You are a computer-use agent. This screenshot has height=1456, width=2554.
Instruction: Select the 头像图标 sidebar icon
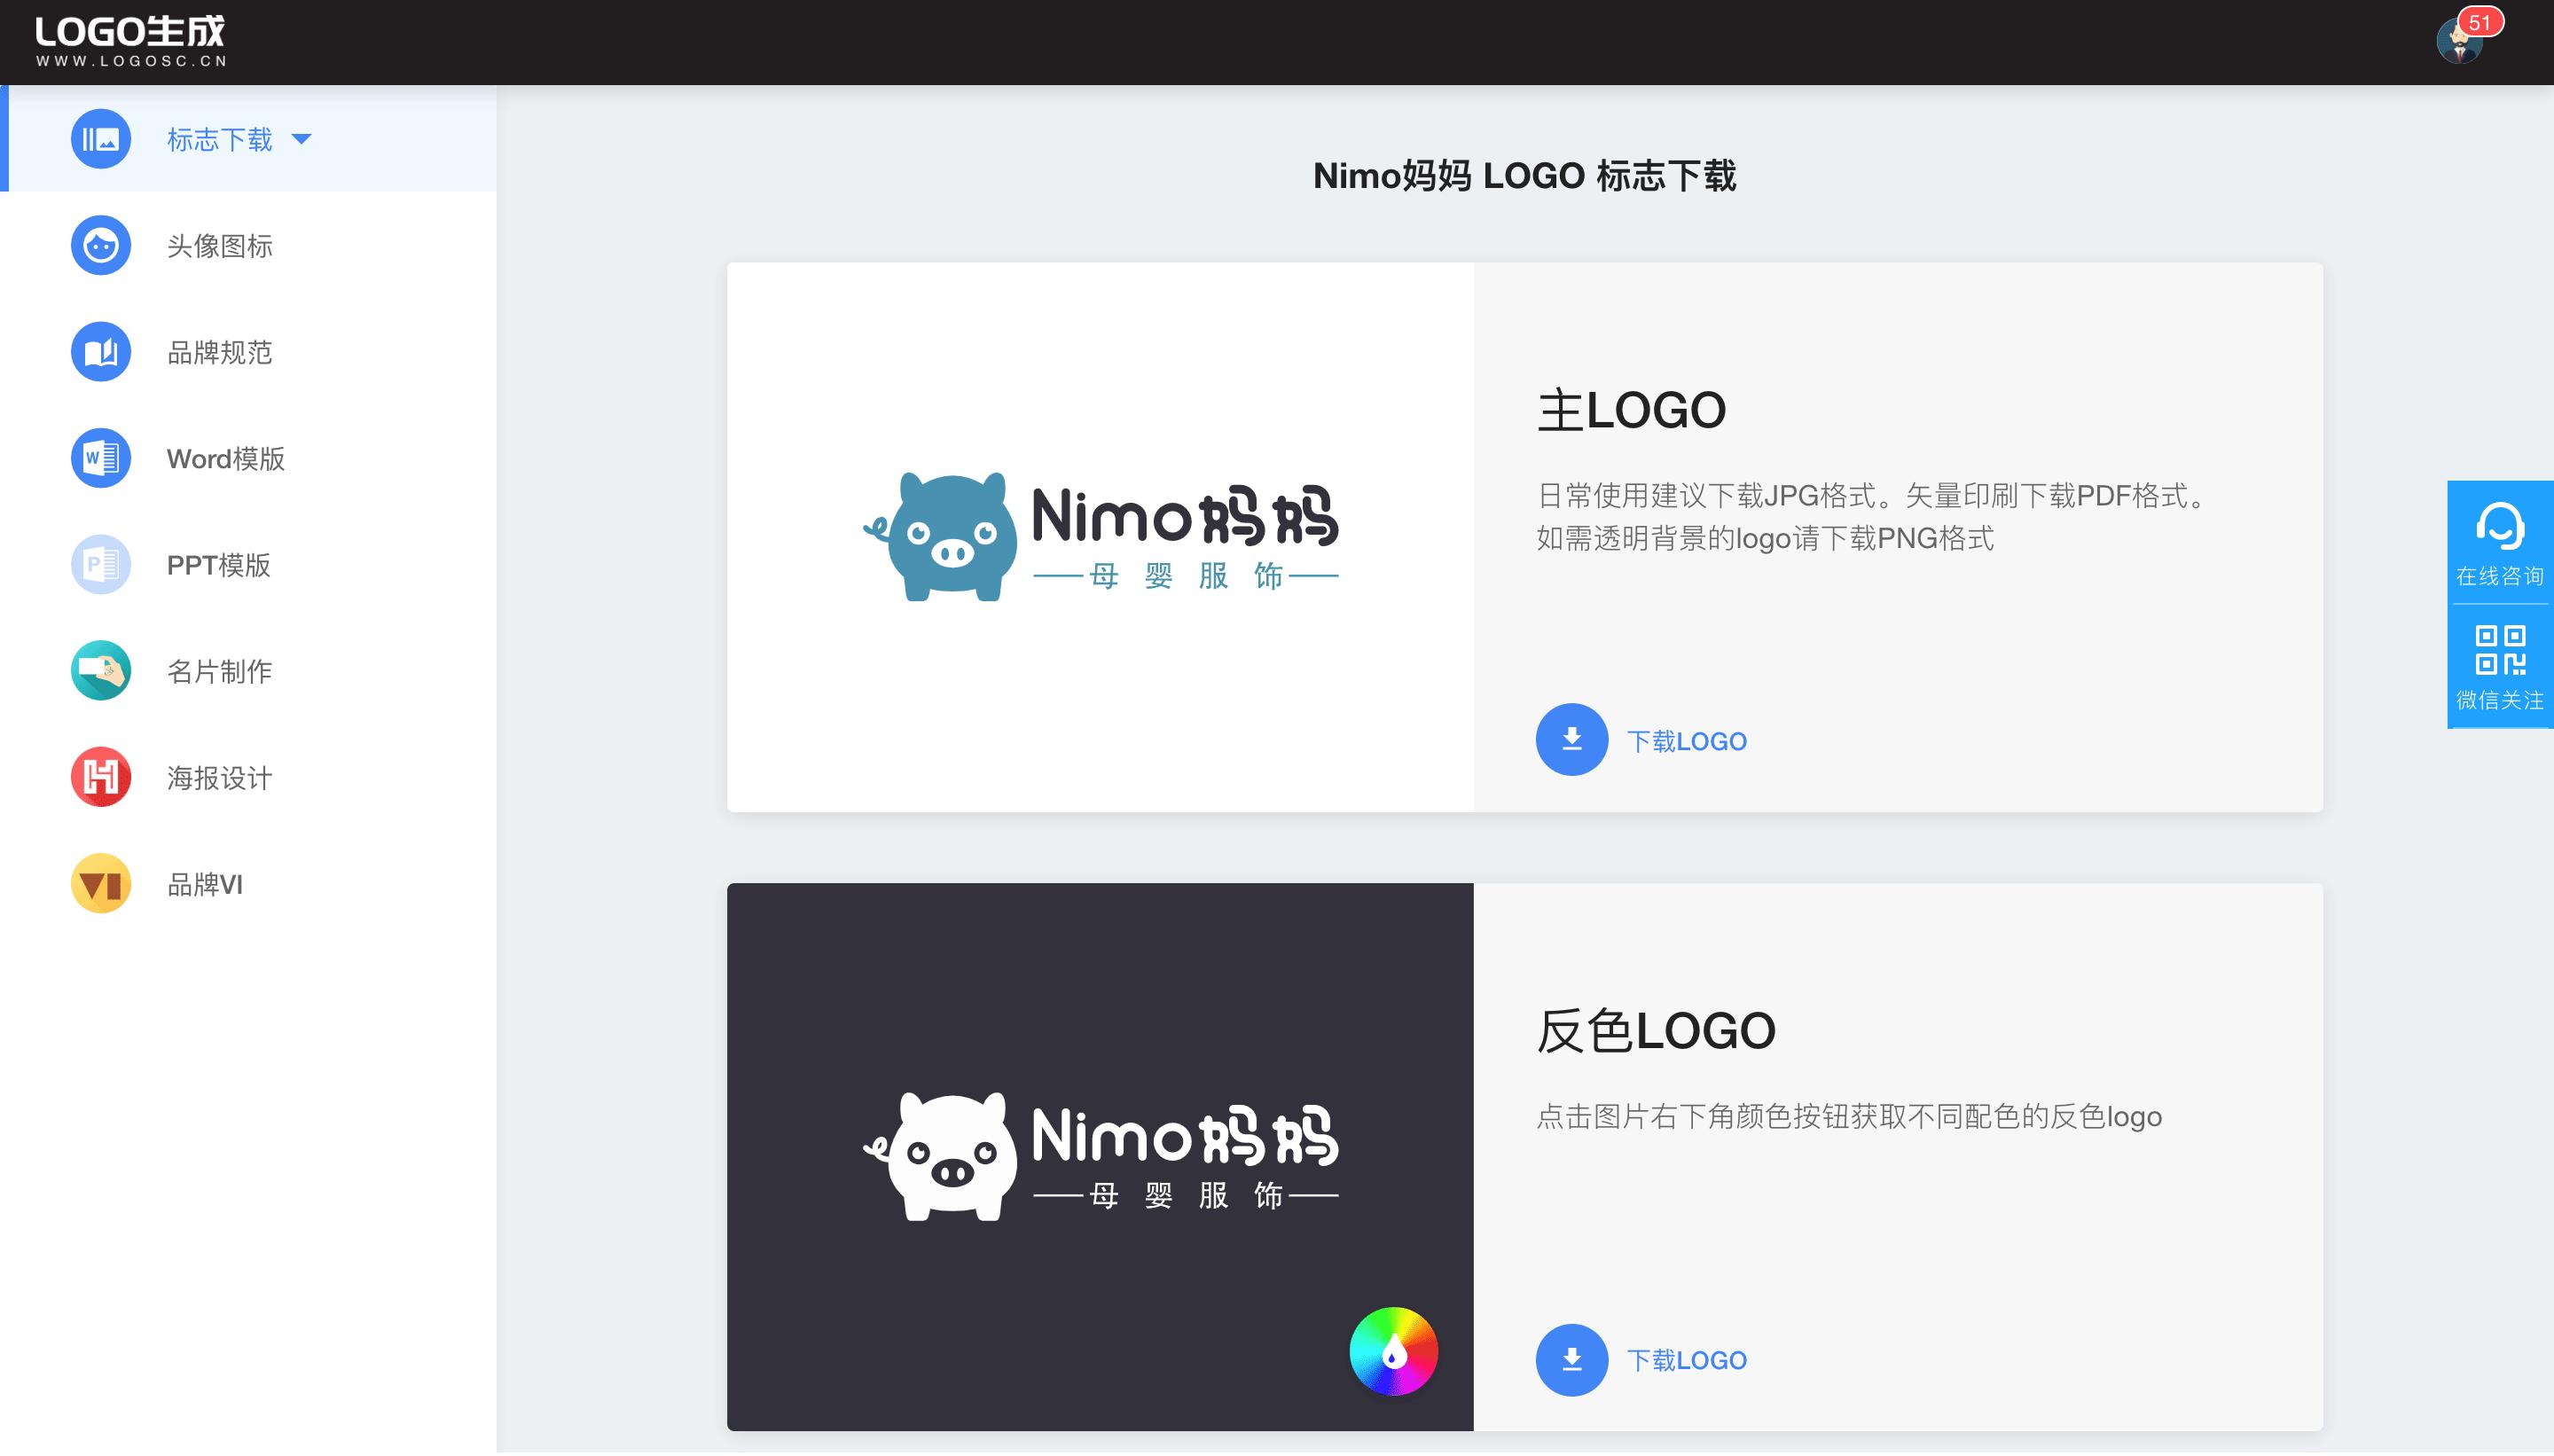pos(100,245)
